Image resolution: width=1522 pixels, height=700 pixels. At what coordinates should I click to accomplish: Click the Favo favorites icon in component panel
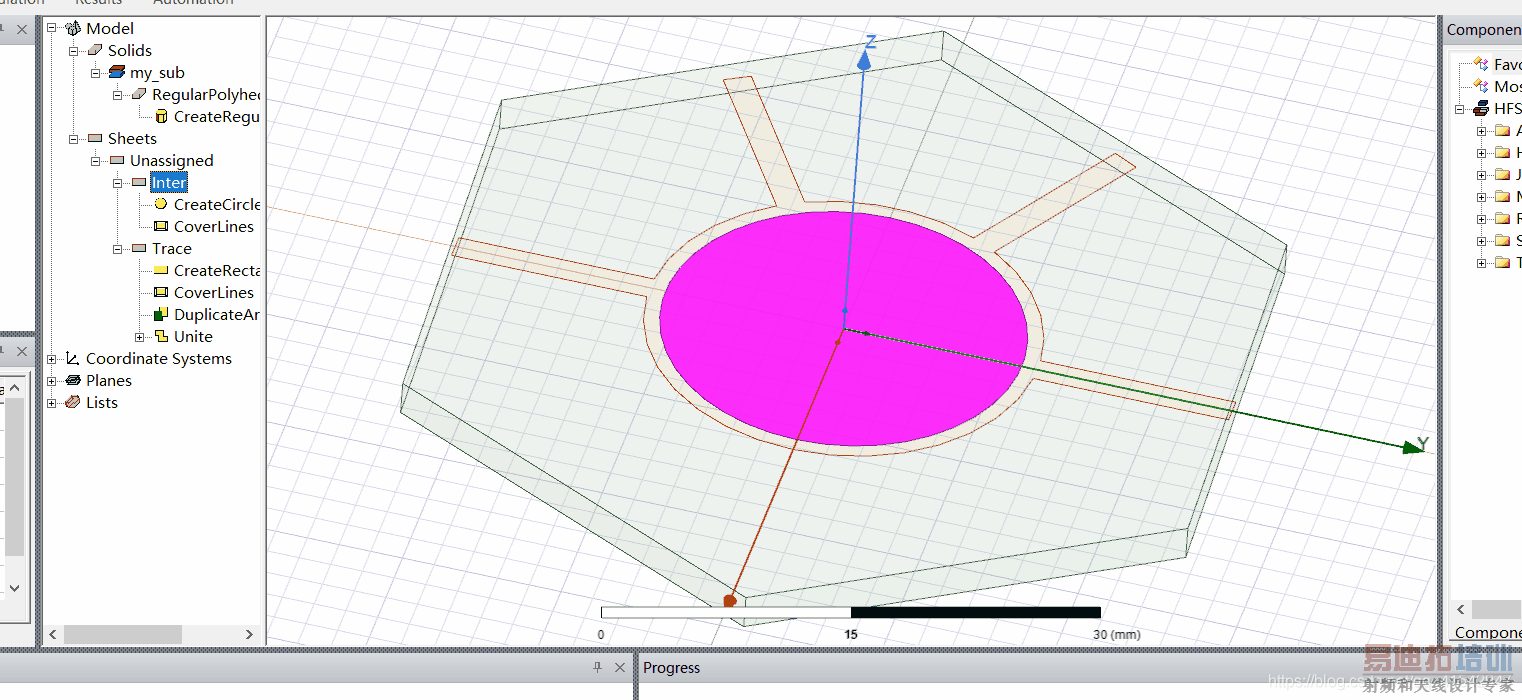[1481, 64]
